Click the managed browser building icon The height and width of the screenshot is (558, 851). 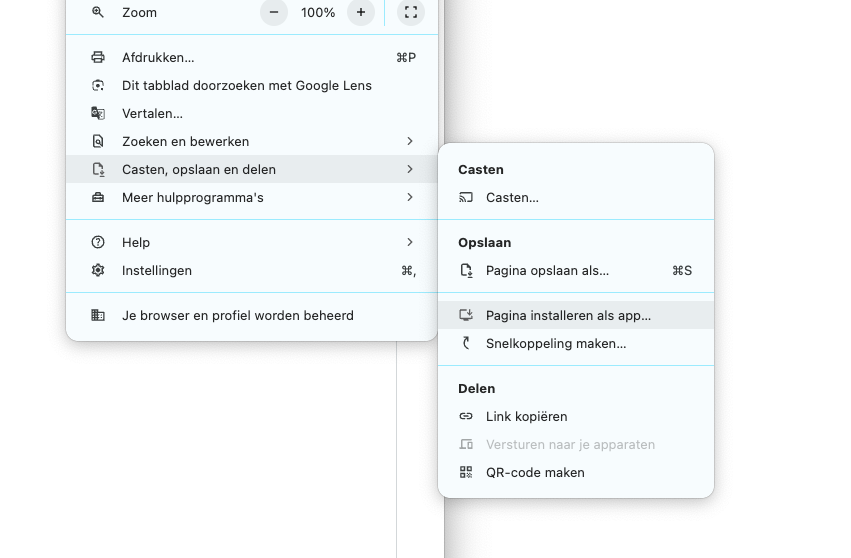(x=98, y=315)
